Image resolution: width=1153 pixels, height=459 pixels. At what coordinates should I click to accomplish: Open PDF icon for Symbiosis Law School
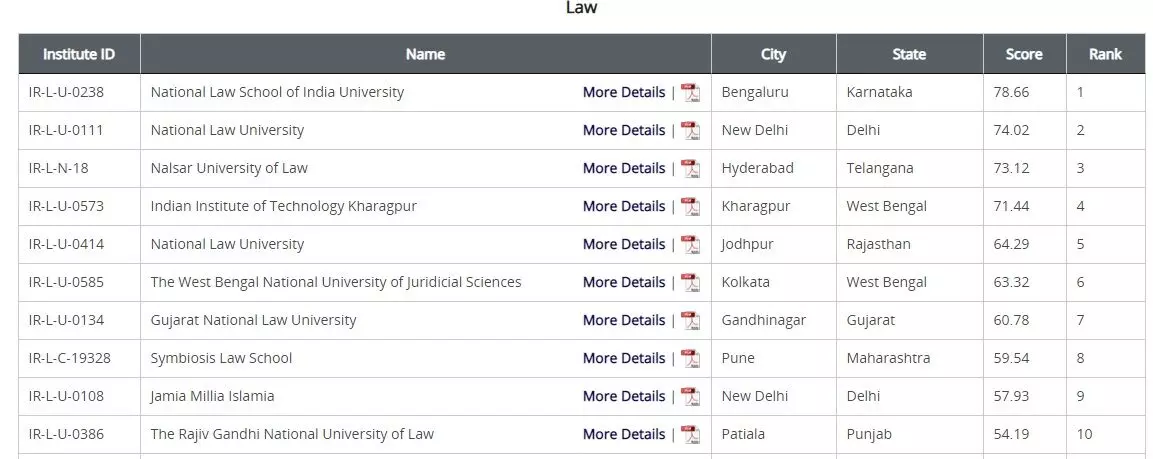[690, 358]
